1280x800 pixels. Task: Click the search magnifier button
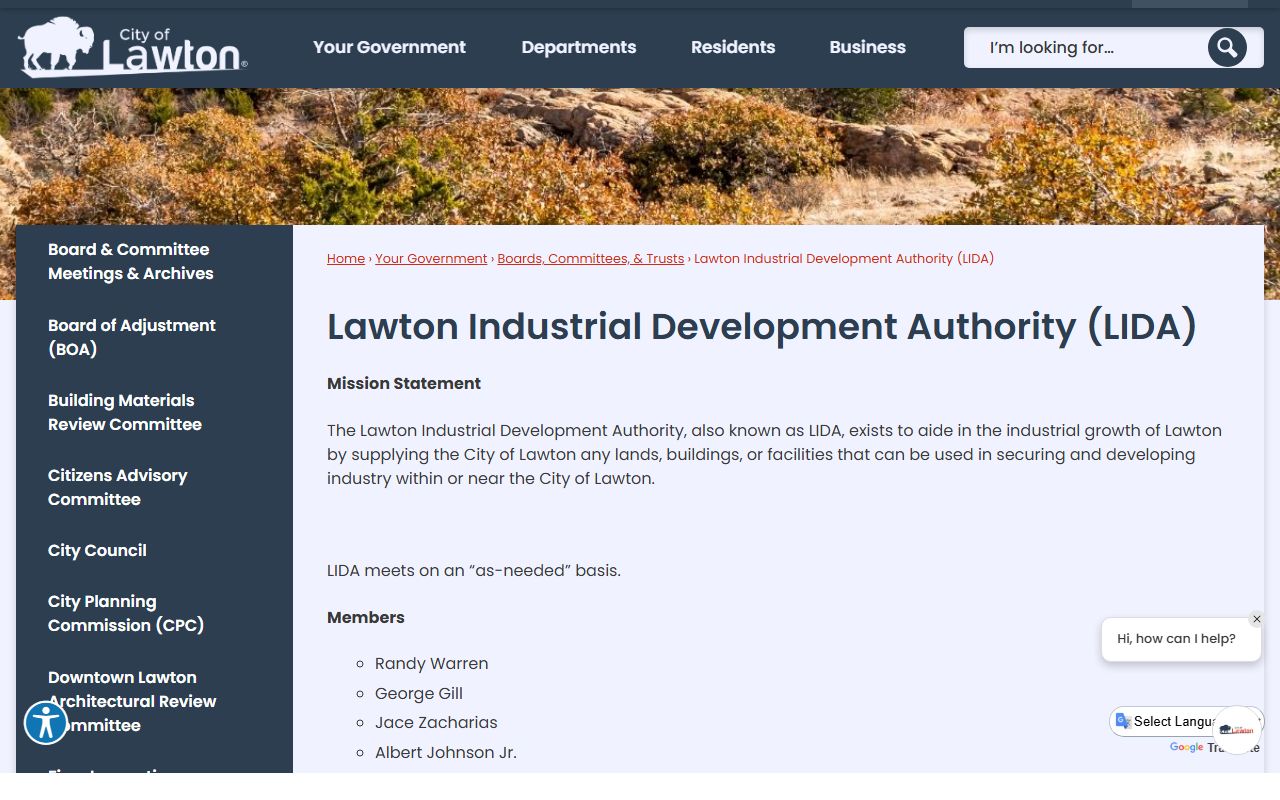tap(1227, 47)
